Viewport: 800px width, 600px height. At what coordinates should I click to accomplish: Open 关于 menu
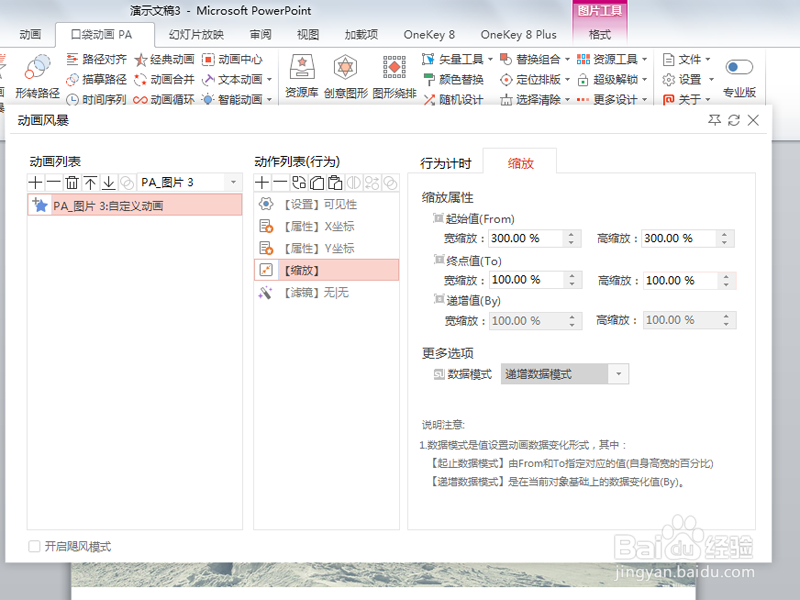[x=686, y=99]
